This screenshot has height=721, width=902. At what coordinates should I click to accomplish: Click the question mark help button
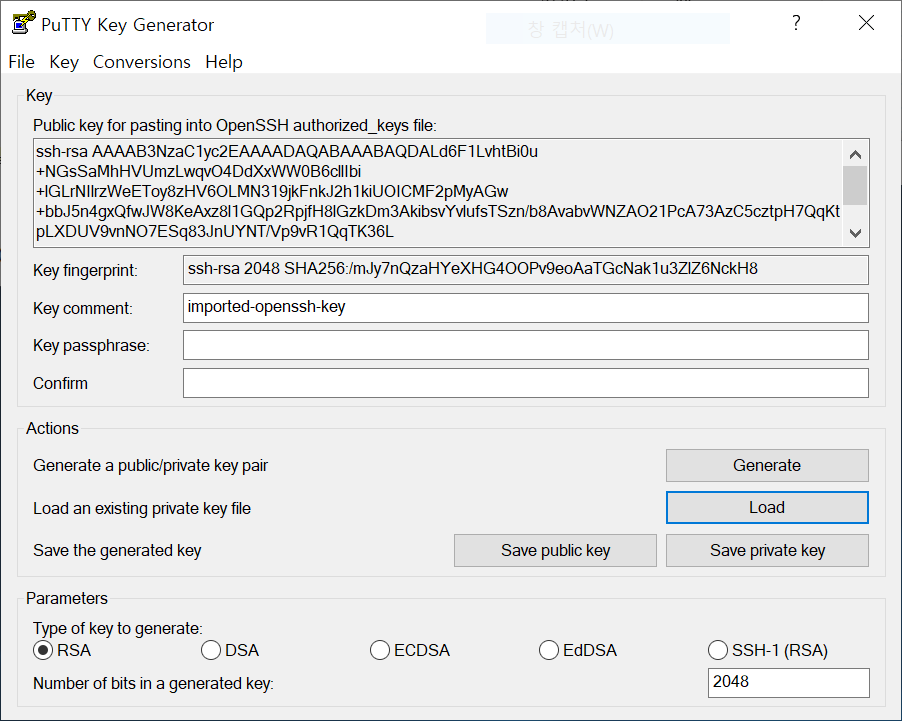point(796,24)
